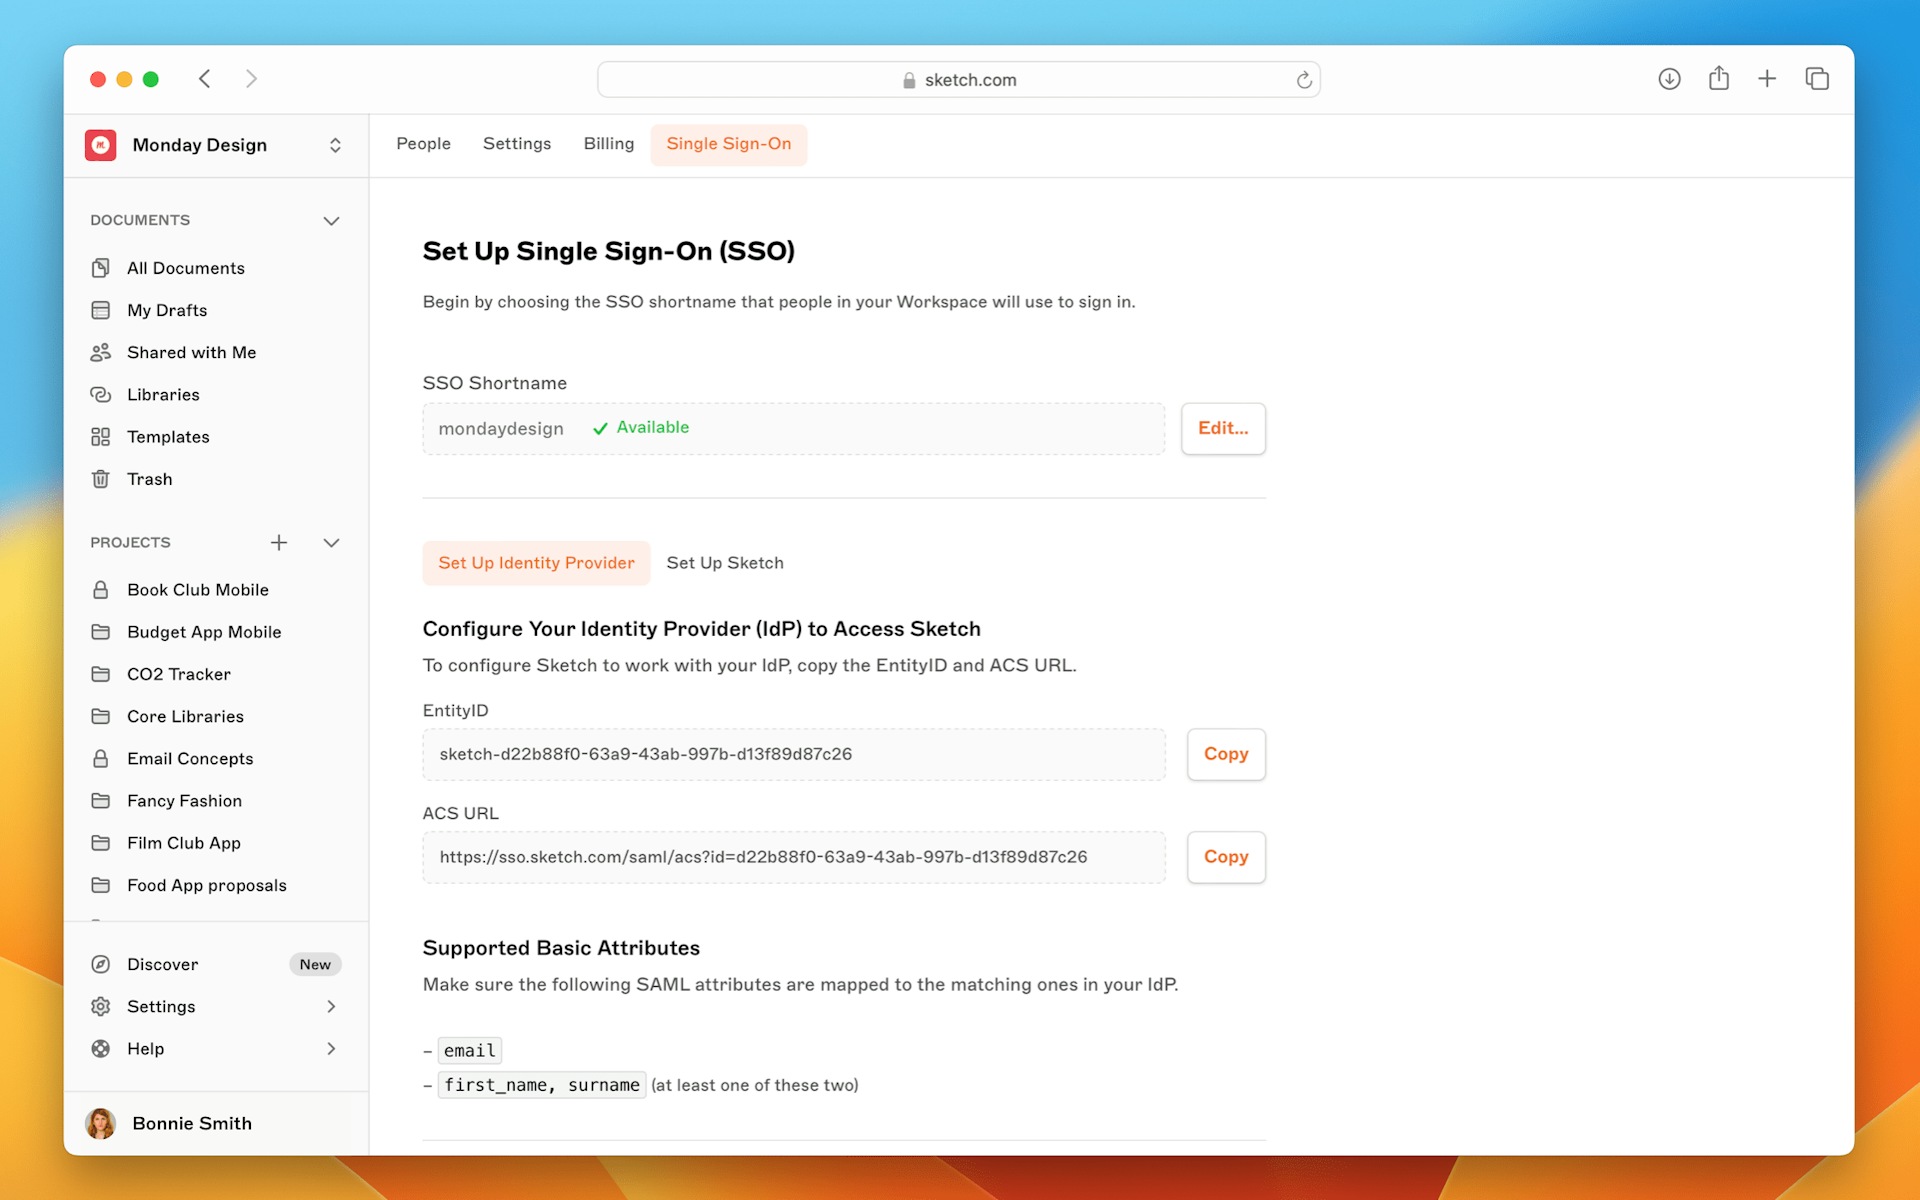Click the CO2 Tracker folder icon

tap(100, 674)
